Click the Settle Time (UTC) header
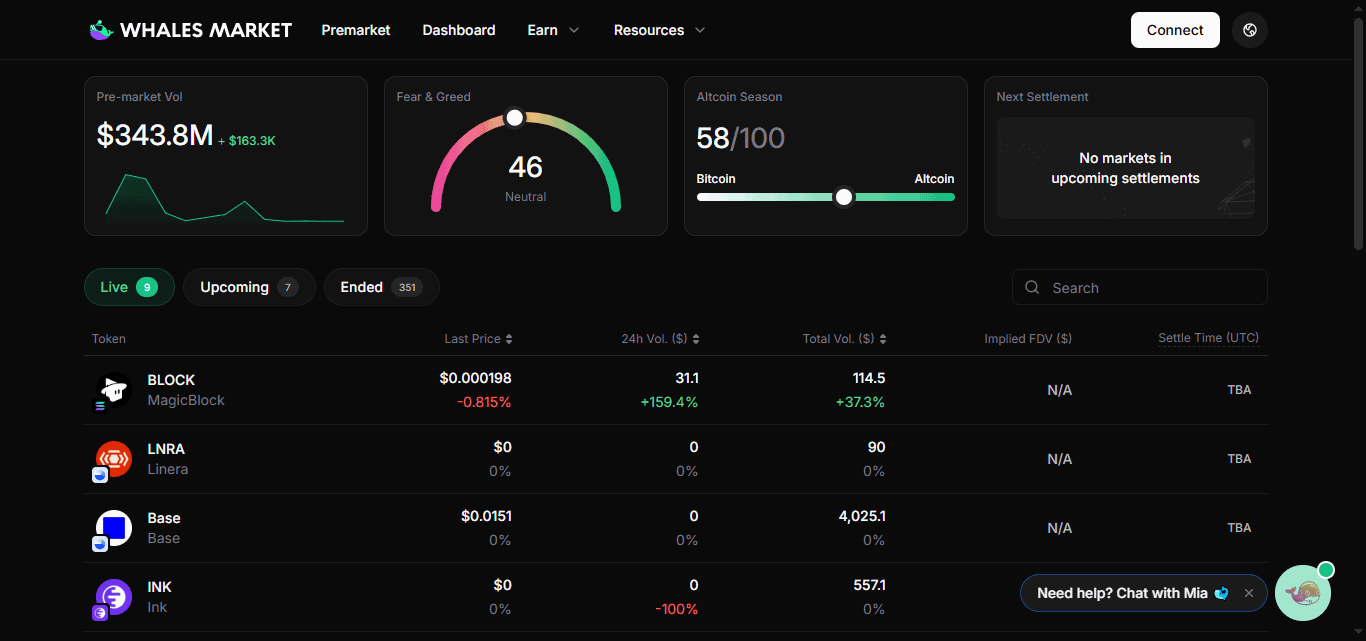 click(1208, 338)
